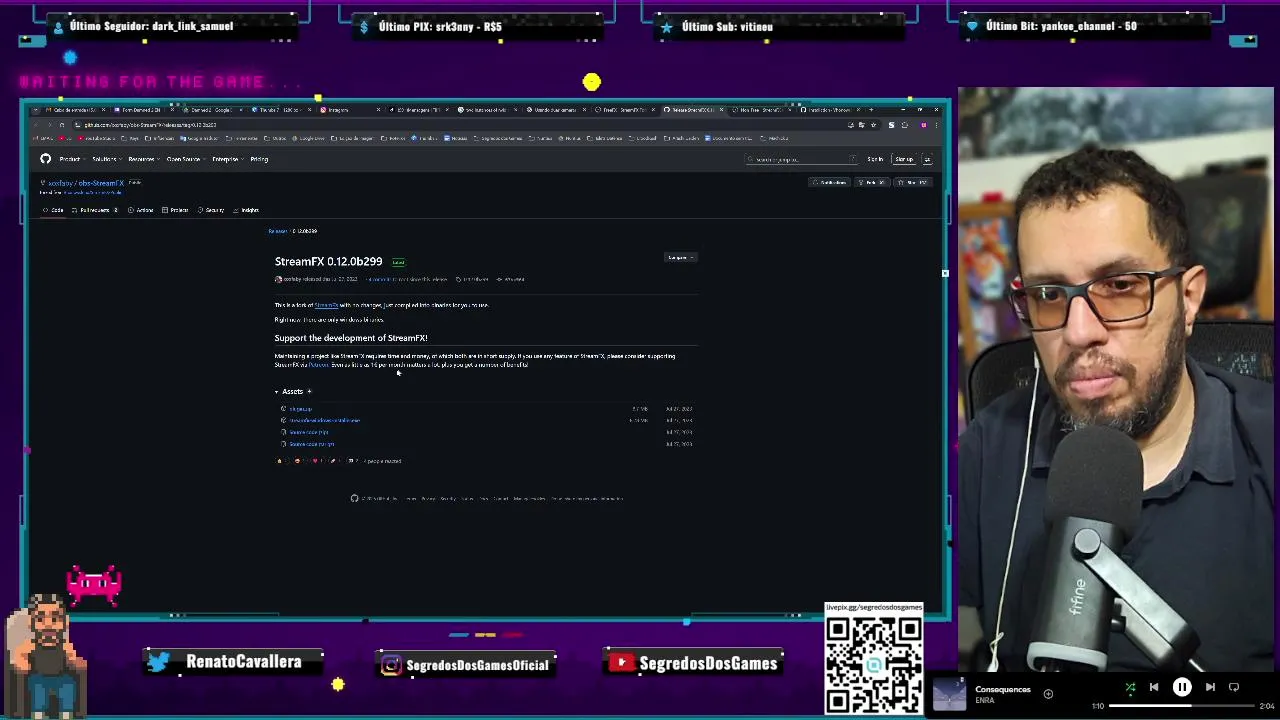Pause the song Consequences

[x=1182, y=688]
